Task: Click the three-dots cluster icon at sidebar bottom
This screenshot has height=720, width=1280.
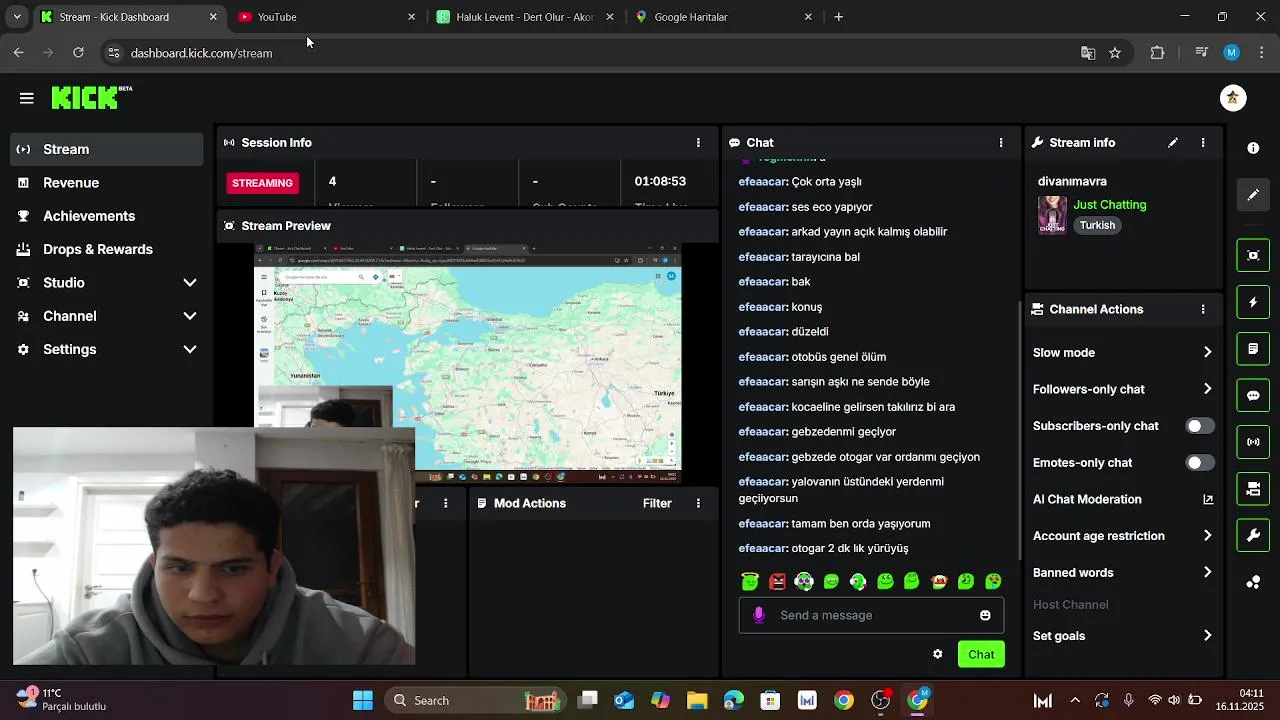Action: point(1253,582)
